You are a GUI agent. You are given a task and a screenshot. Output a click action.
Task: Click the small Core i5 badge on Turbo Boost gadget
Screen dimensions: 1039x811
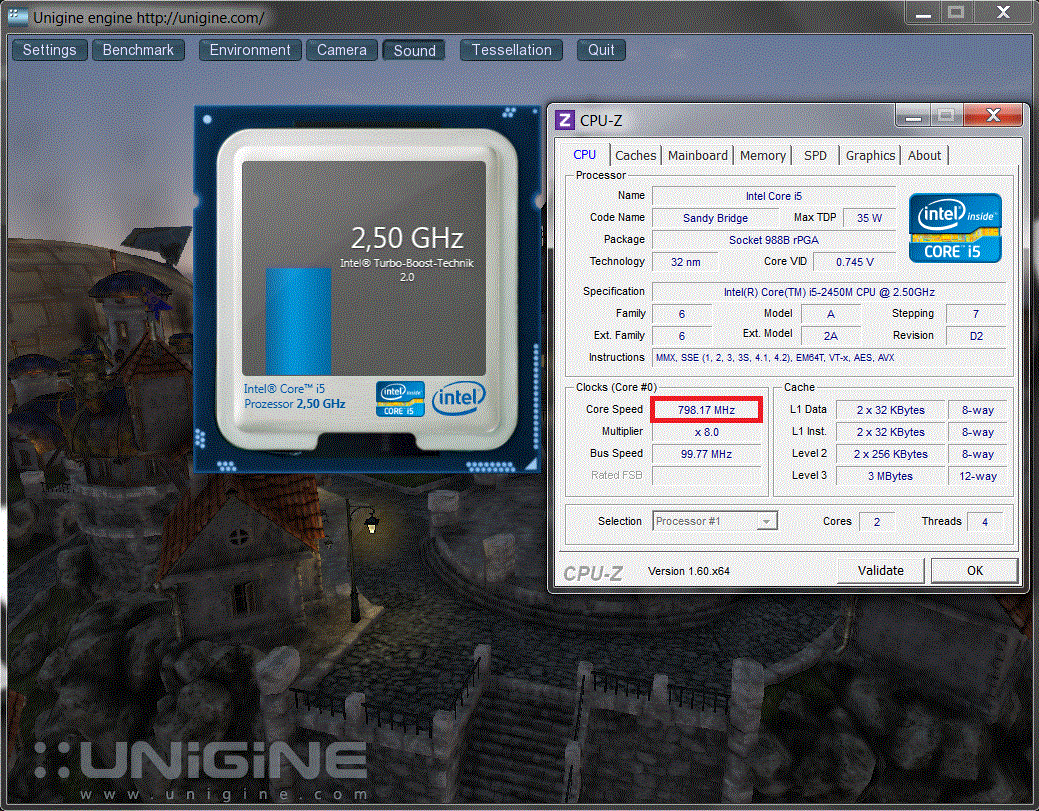click(x=400, y=399)
